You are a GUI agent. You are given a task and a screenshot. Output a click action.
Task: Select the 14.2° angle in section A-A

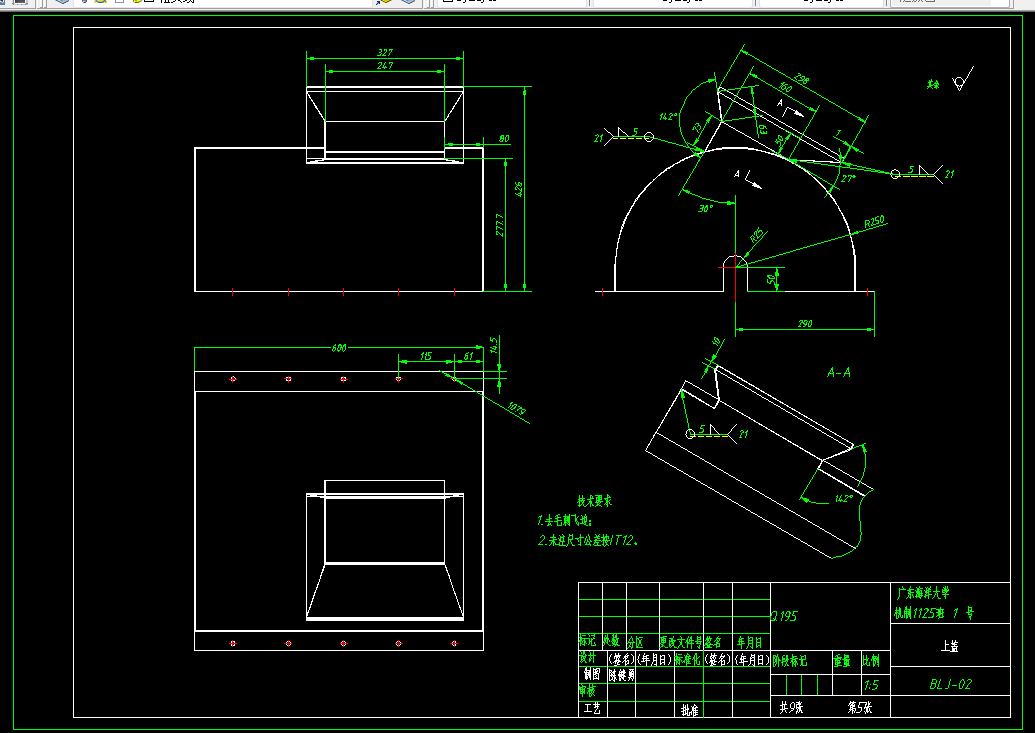pos(844,499)
